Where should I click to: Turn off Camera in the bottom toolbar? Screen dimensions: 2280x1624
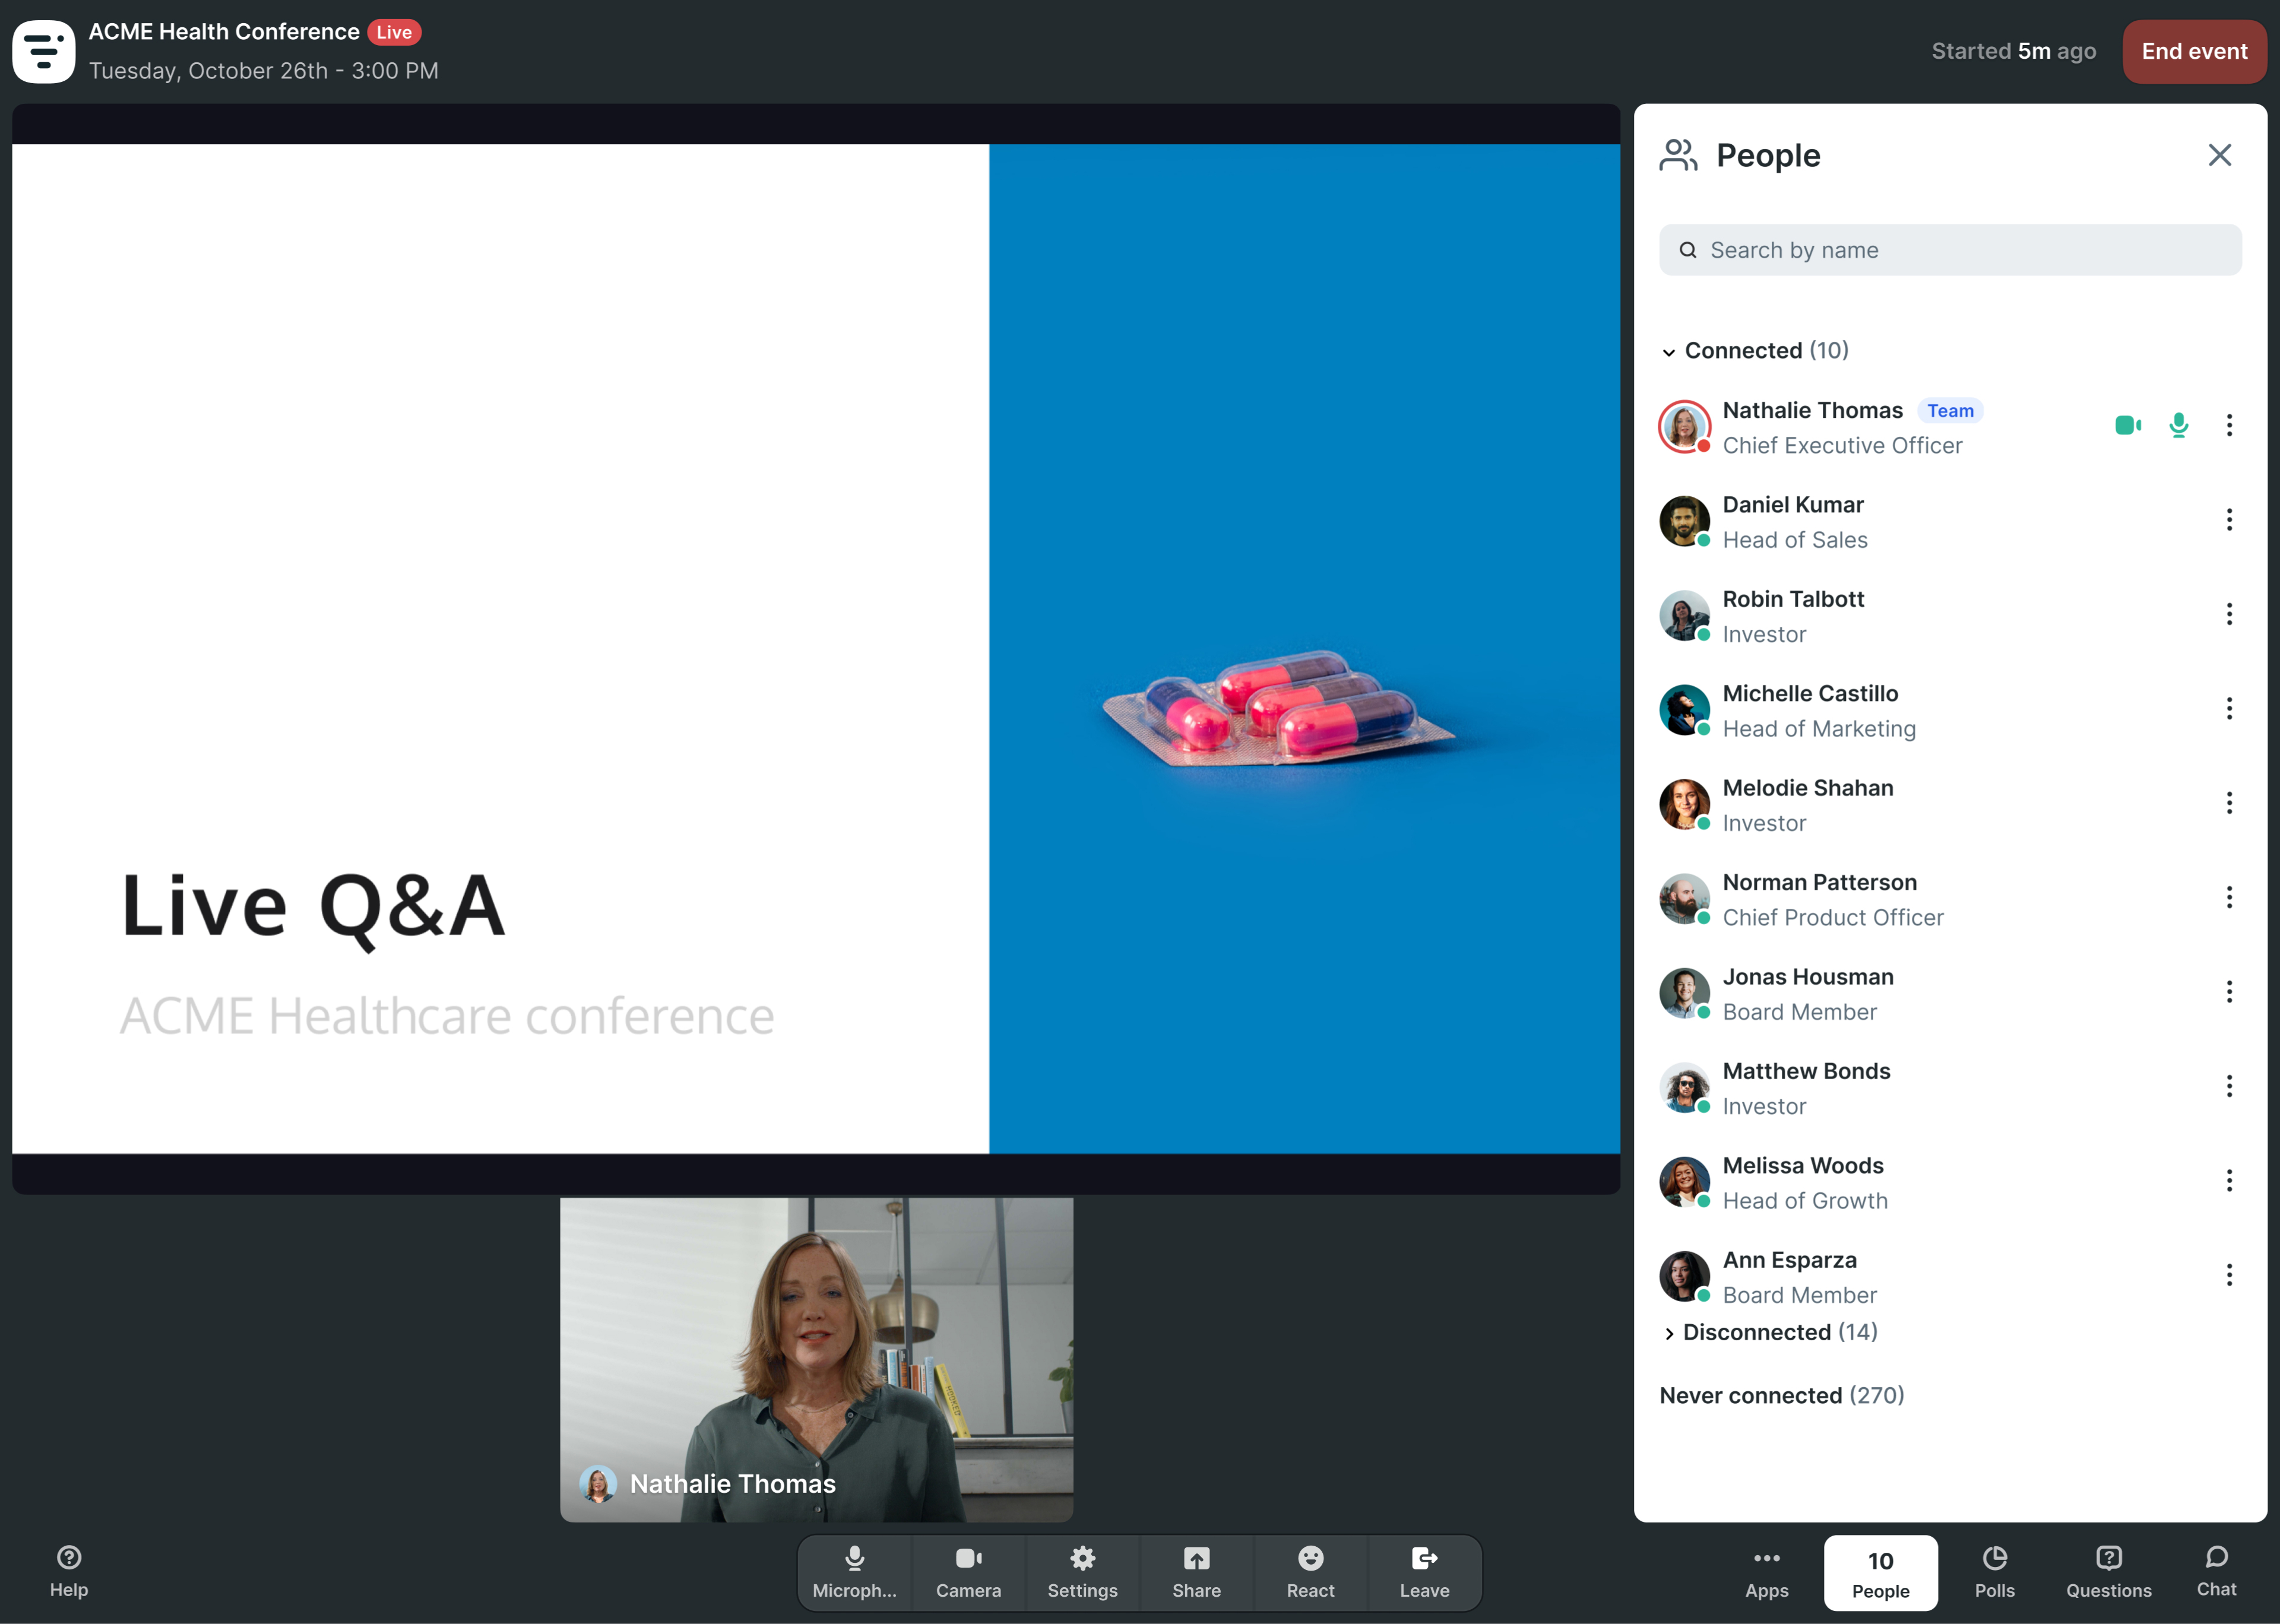968,1572
